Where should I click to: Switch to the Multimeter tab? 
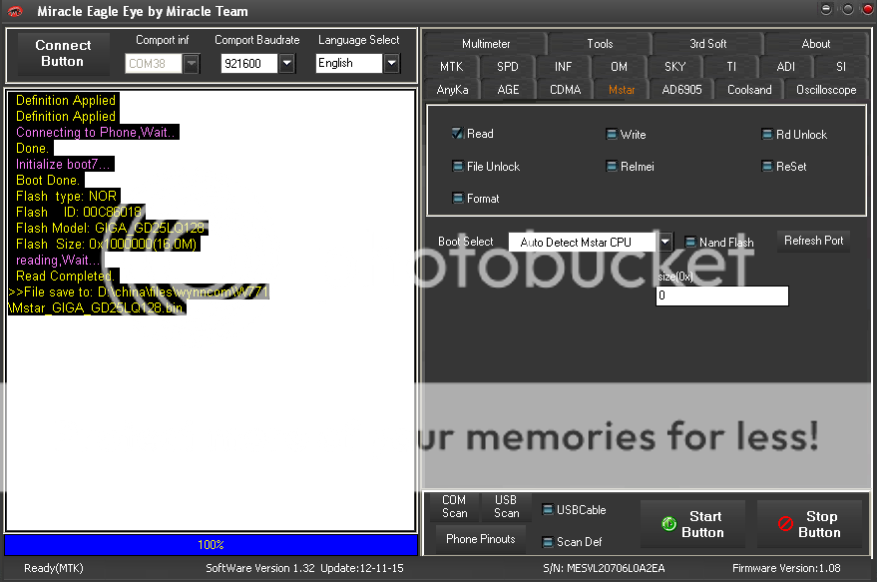(485, 44)
